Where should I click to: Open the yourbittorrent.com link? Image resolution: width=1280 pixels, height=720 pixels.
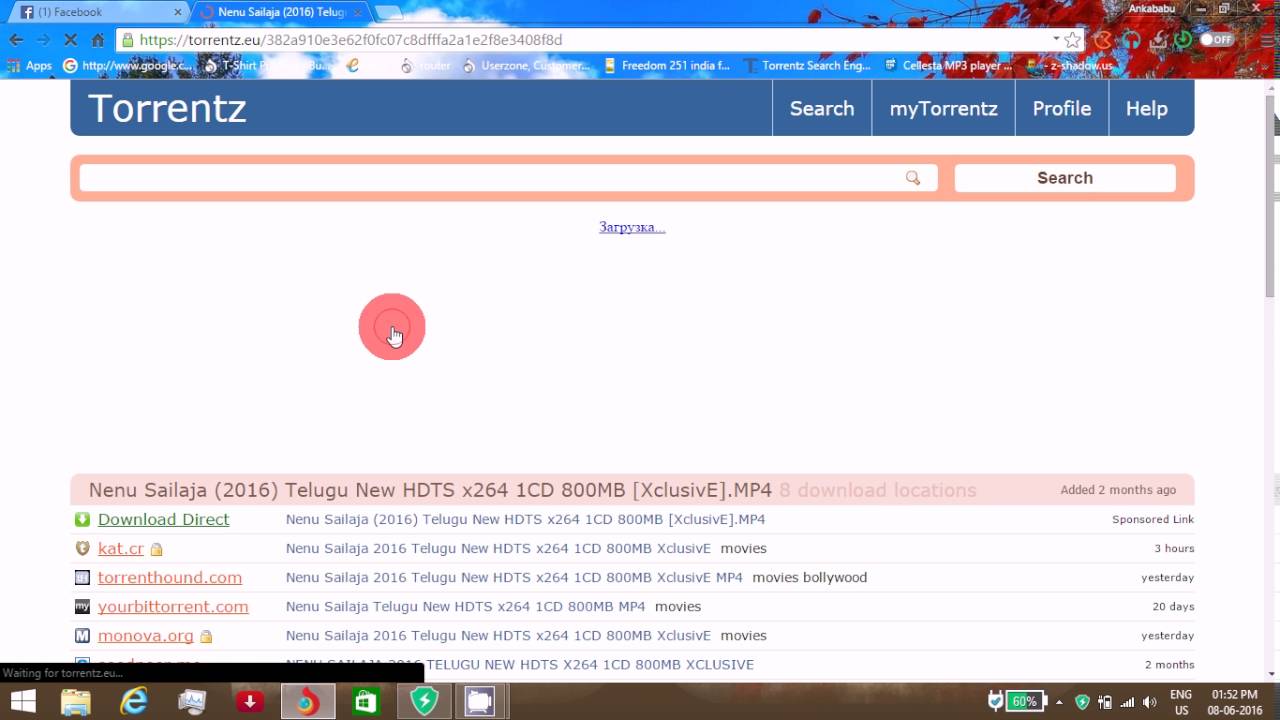pyautogui.click(x=173, y=606)
